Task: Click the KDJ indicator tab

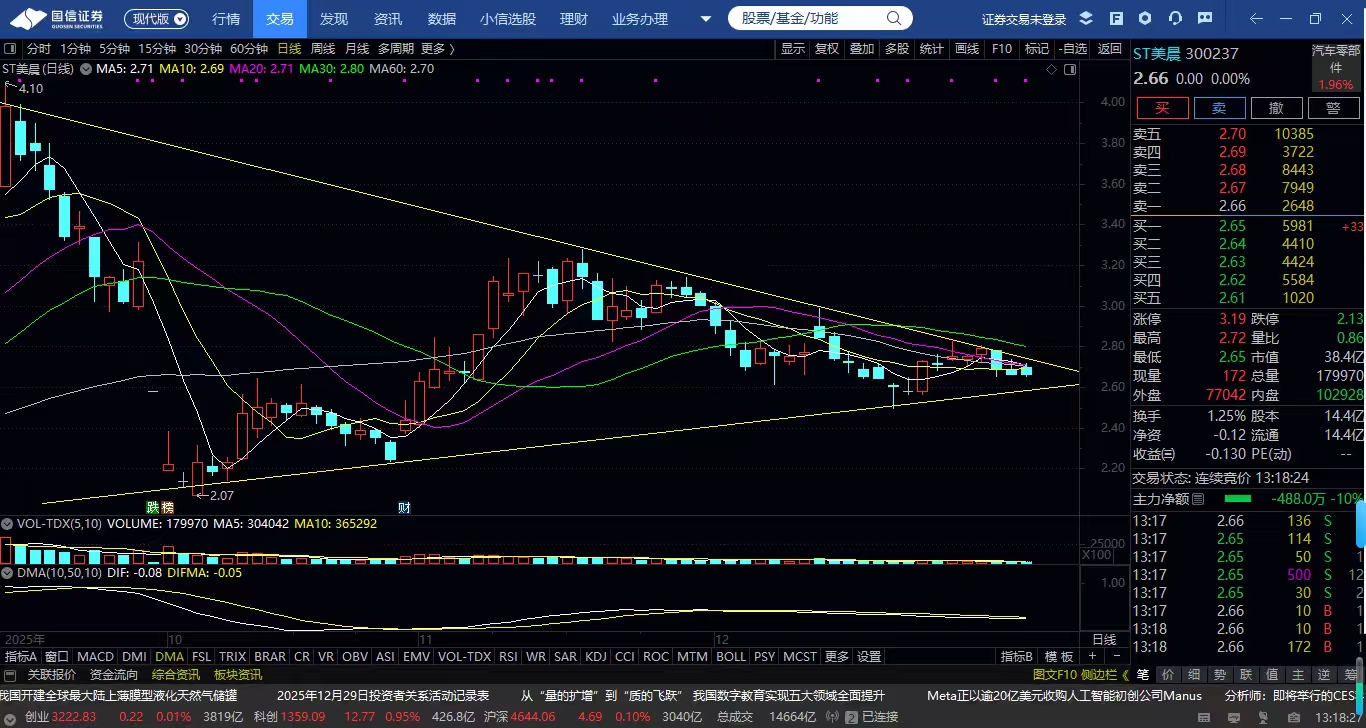Action: pos(595,657)
